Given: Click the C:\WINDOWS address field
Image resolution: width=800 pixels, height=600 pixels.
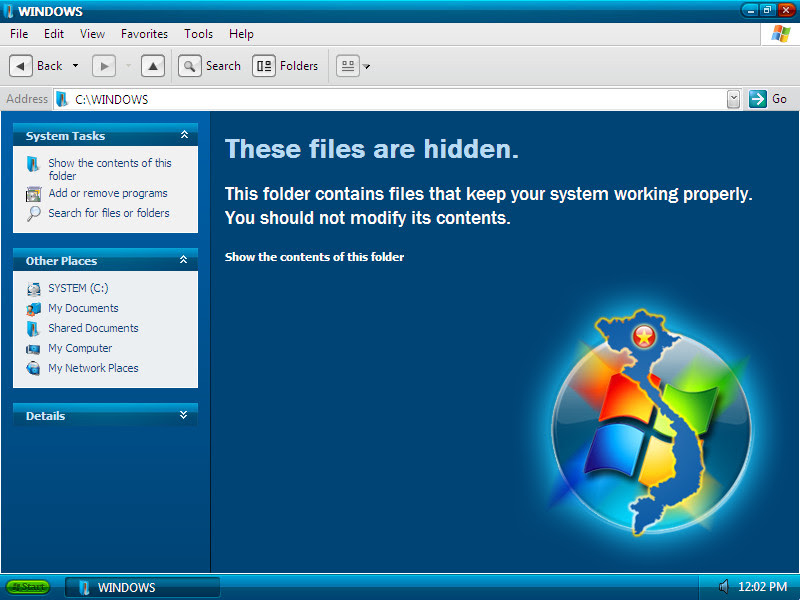Looking at the screenshot, I should pyautogui.click(x=390, y=99).
